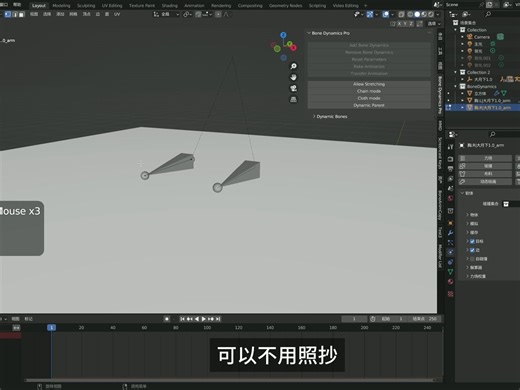The image size is (520, 390).
Task: Open the Material properties tab
Action: pos(450,282)
